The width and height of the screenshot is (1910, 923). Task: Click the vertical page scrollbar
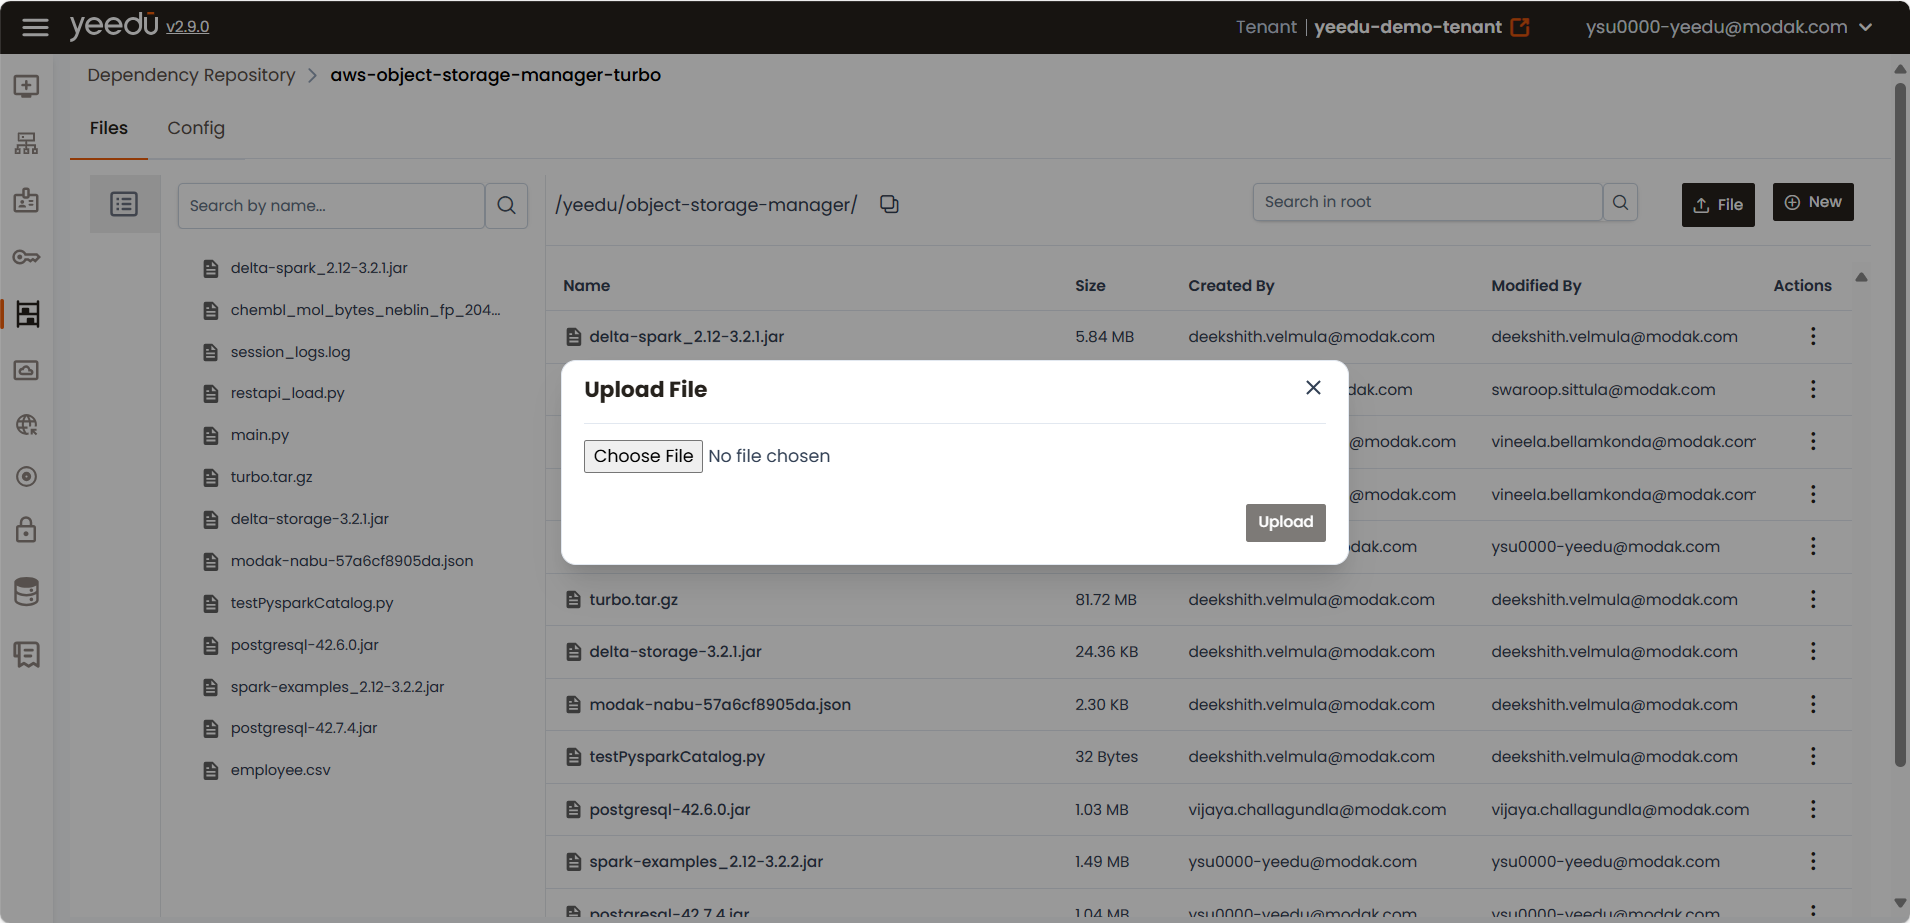[1900, 425]
